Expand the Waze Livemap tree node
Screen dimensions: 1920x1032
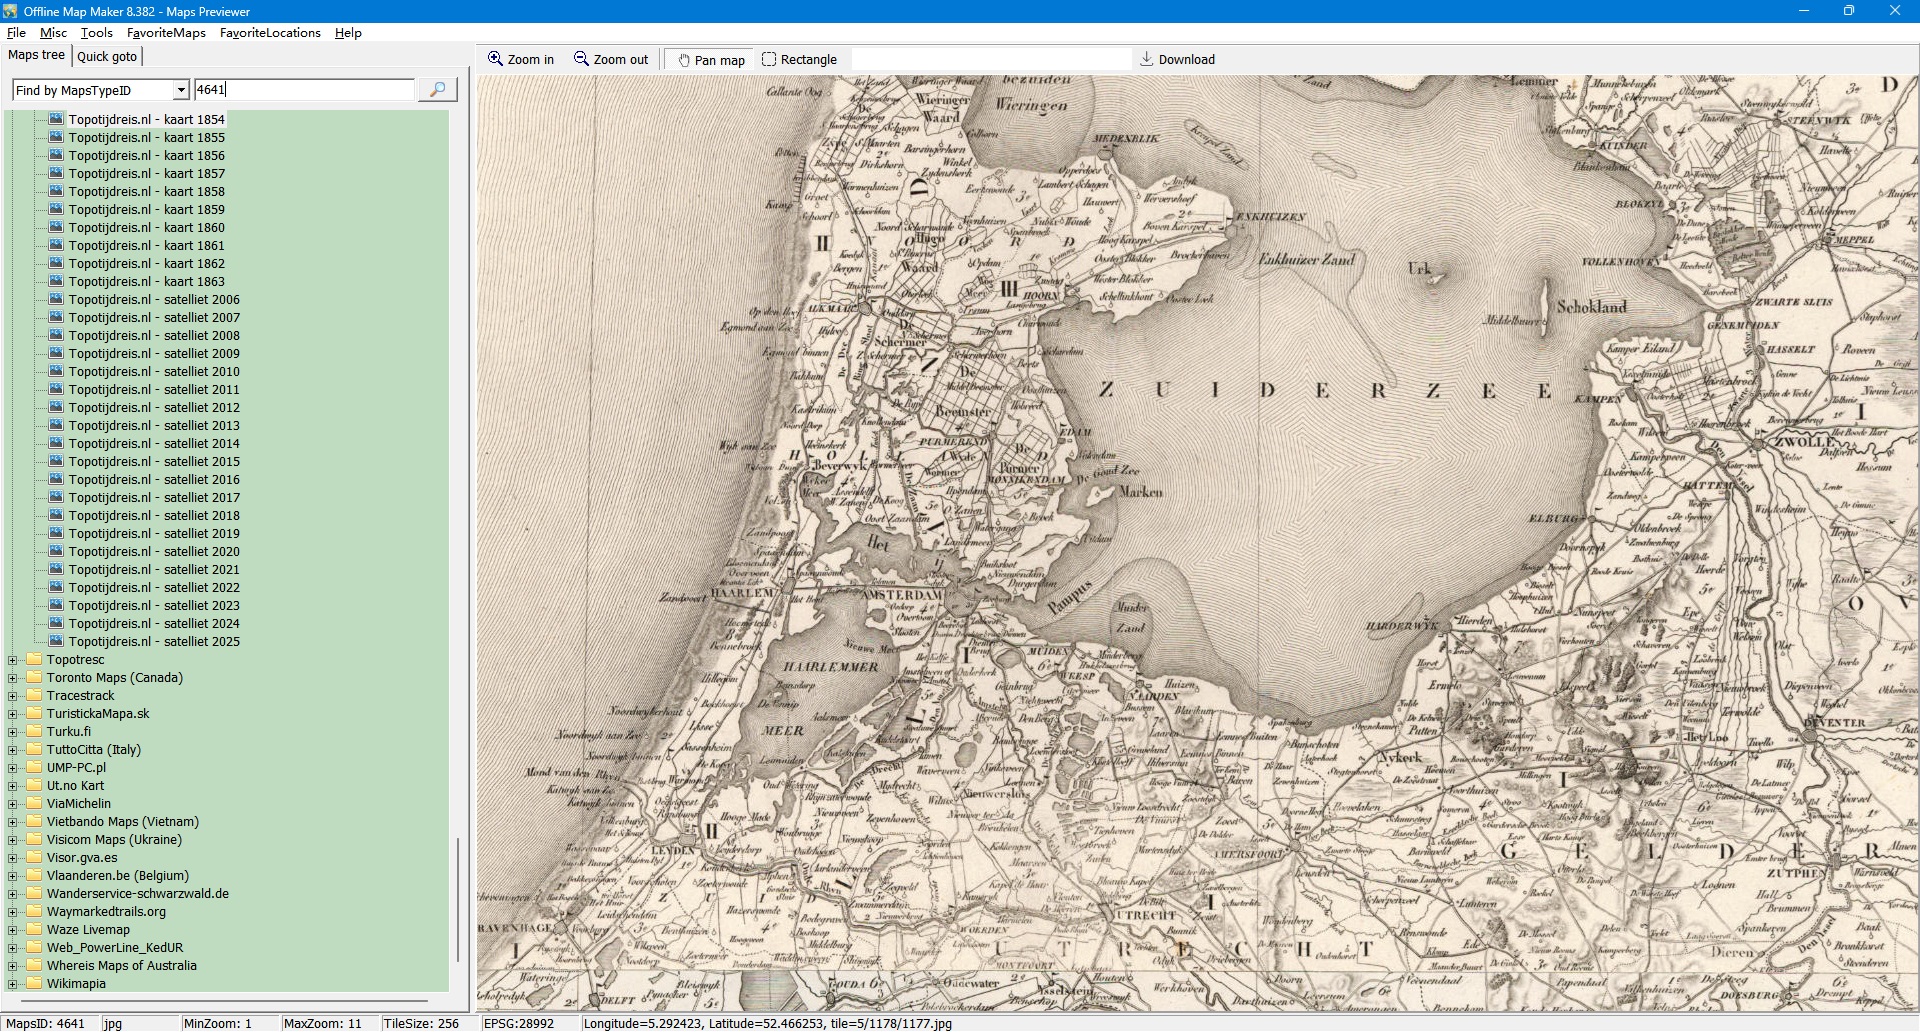pyautogui.click(x=13, y=930)
